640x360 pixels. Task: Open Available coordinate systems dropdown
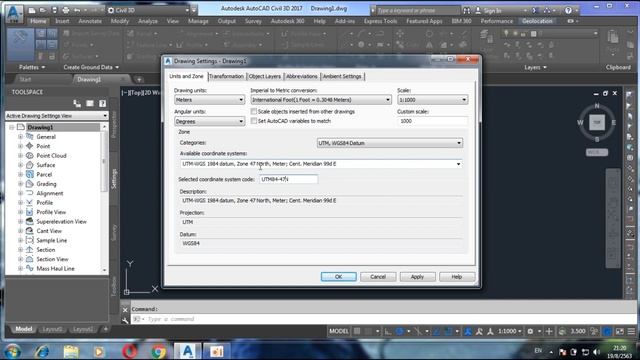point(321,164)
